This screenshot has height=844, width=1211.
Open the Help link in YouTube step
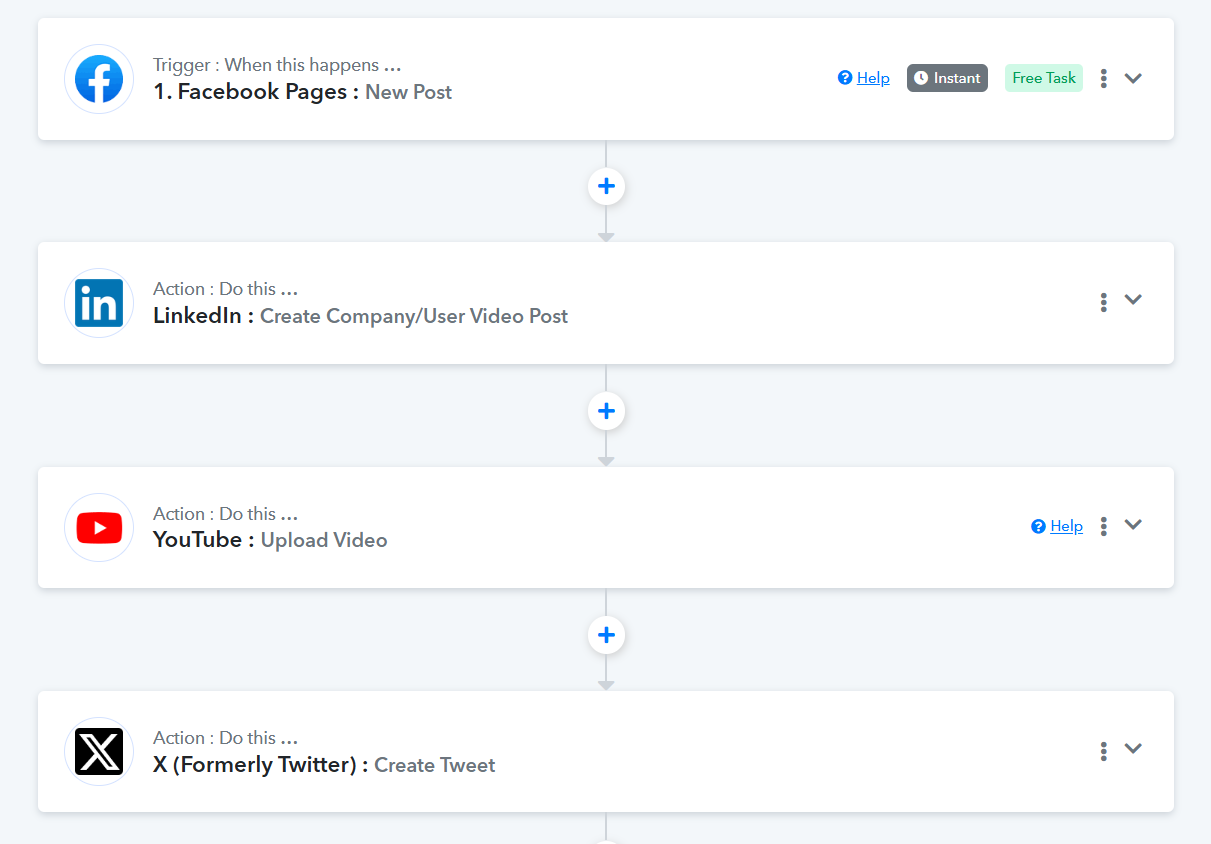point(1066,526)
